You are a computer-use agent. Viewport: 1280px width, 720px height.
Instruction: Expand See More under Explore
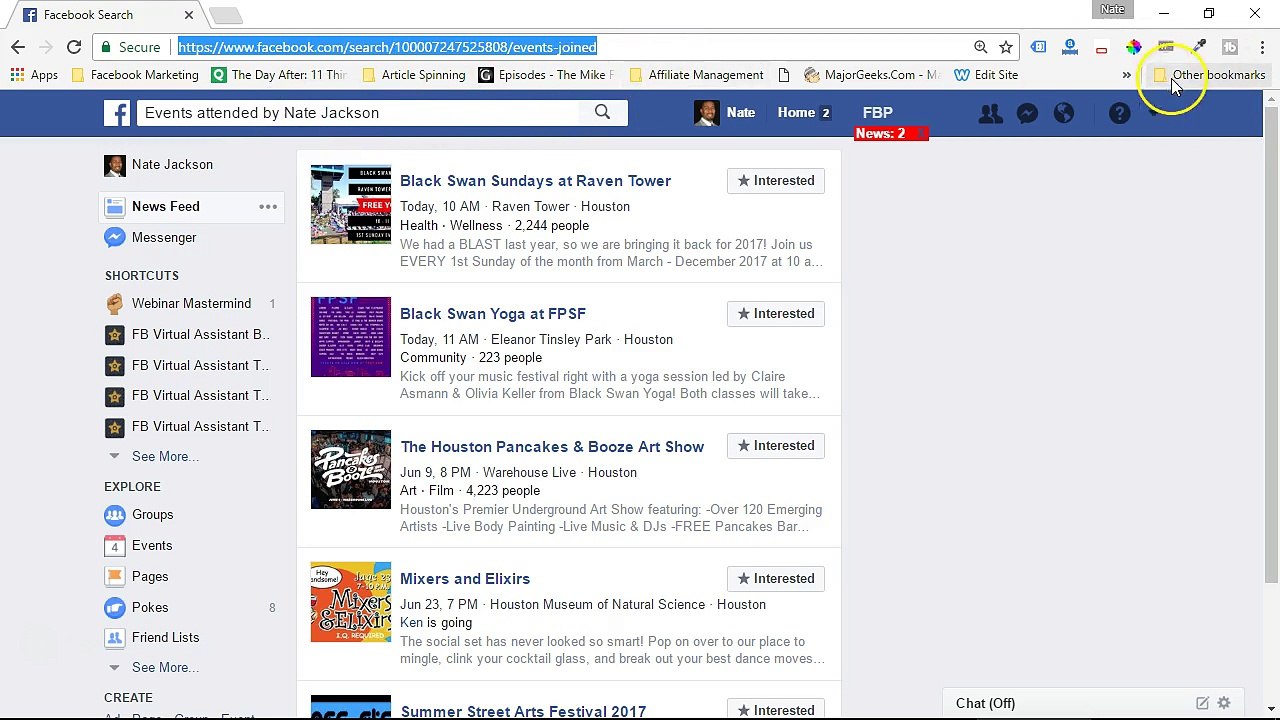165,668
